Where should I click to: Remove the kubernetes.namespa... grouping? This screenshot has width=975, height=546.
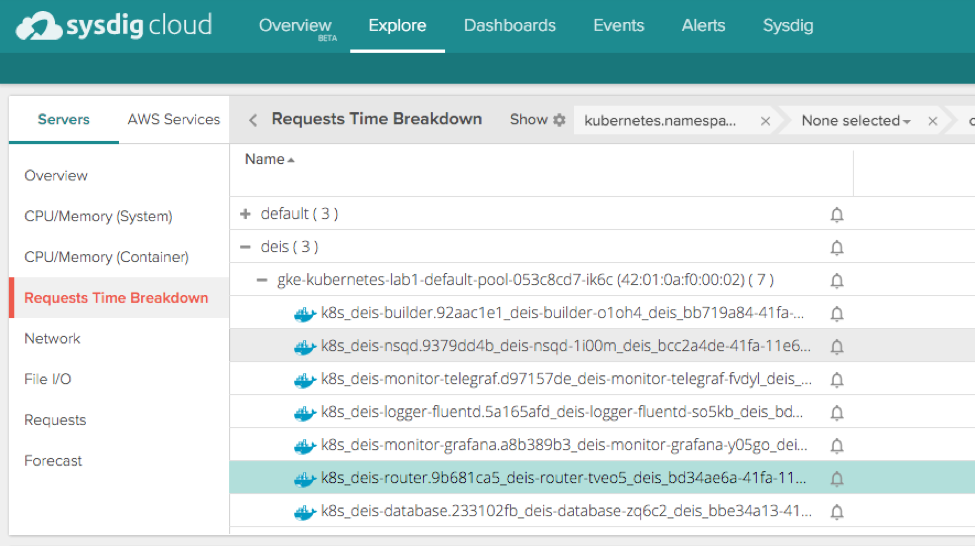(765, 121)
